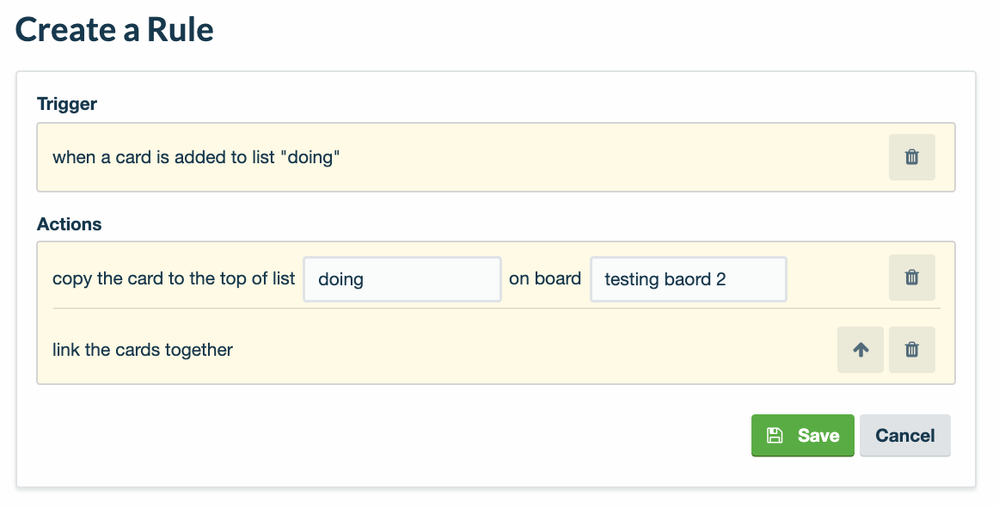
Task: Click empty yellow area right of link cards text
Action: point(530,350)
